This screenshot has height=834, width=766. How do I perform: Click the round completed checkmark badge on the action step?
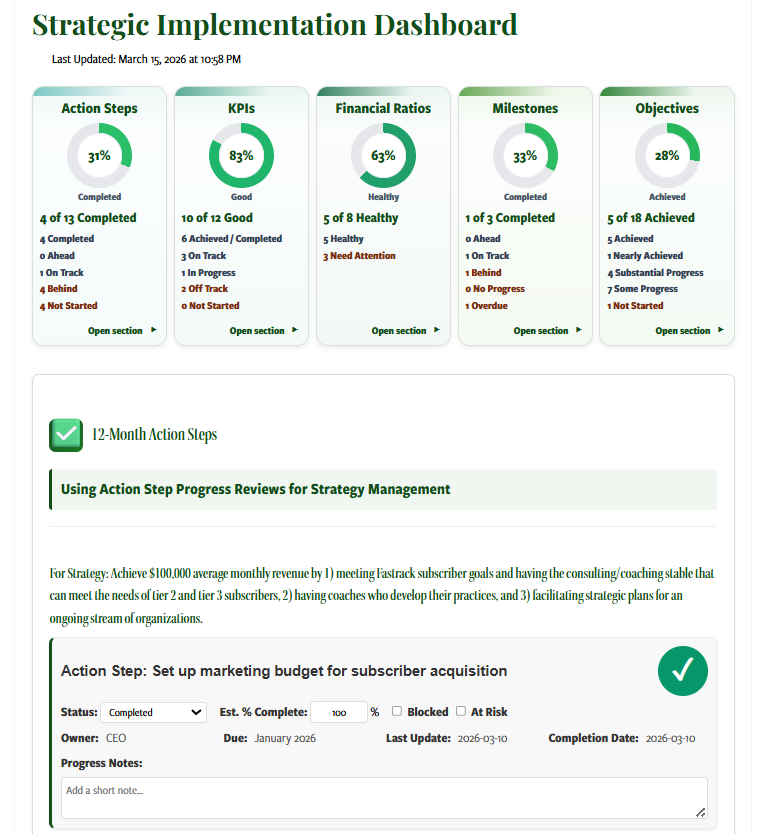(x=682, y=671)
